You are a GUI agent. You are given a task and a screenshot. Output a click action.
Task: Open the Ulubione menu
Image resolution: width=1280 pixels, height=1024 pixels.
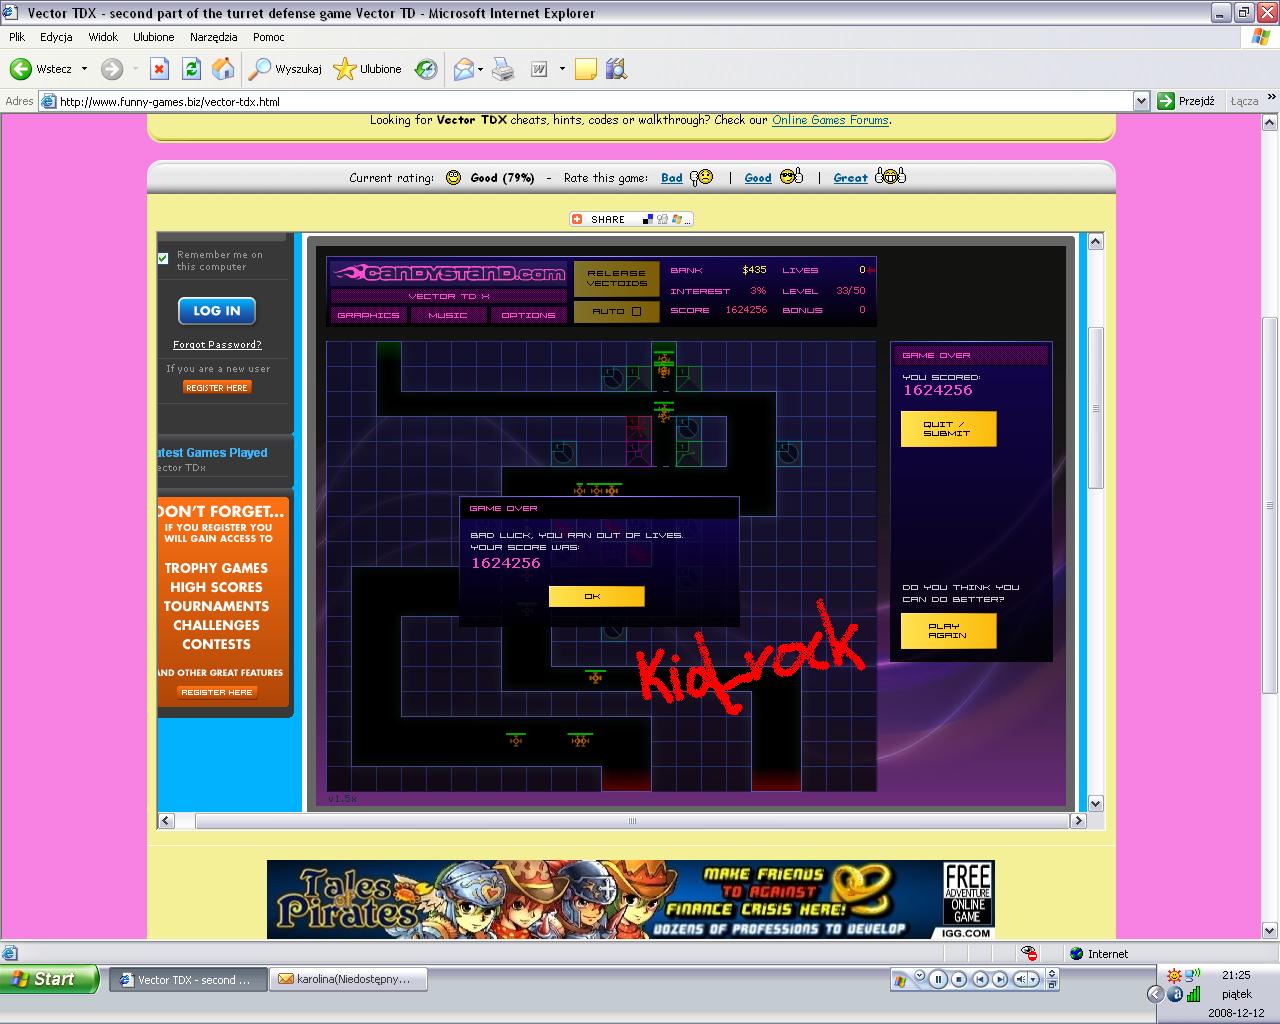pos(153,37)
